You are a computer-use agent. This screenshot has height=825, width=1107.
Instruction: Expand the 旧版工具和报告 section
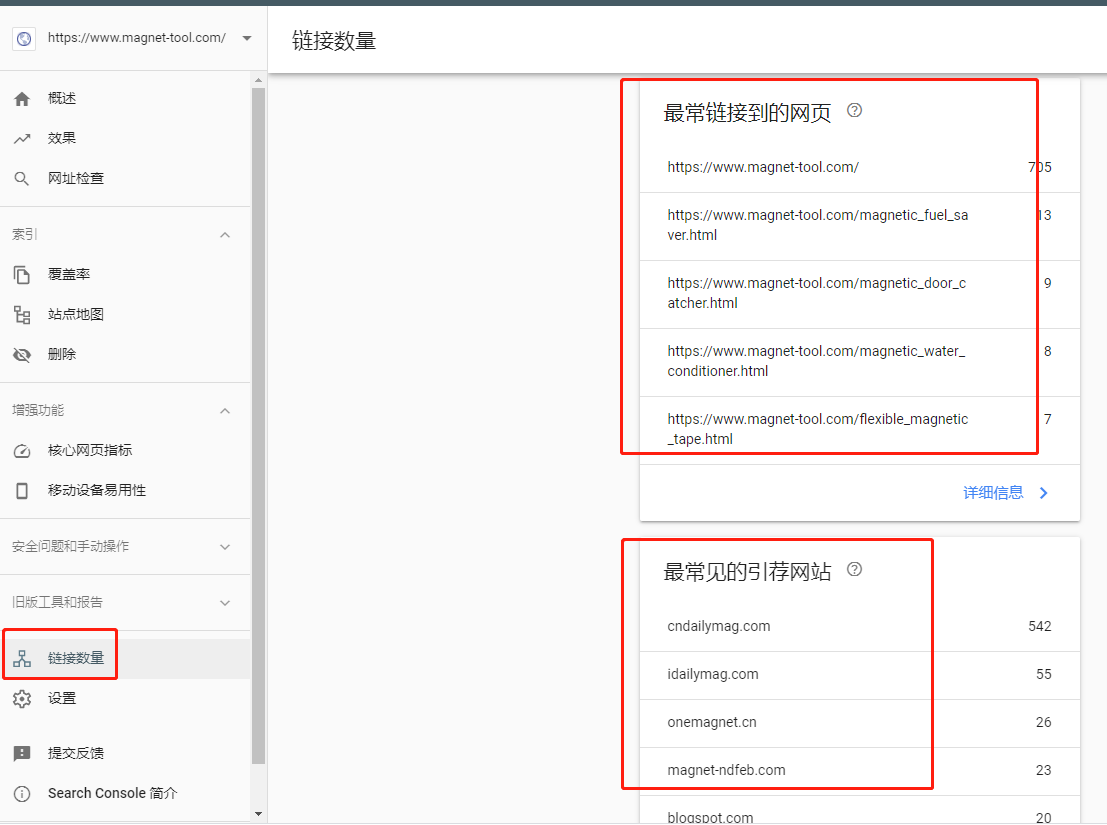[x=225, y=603]
